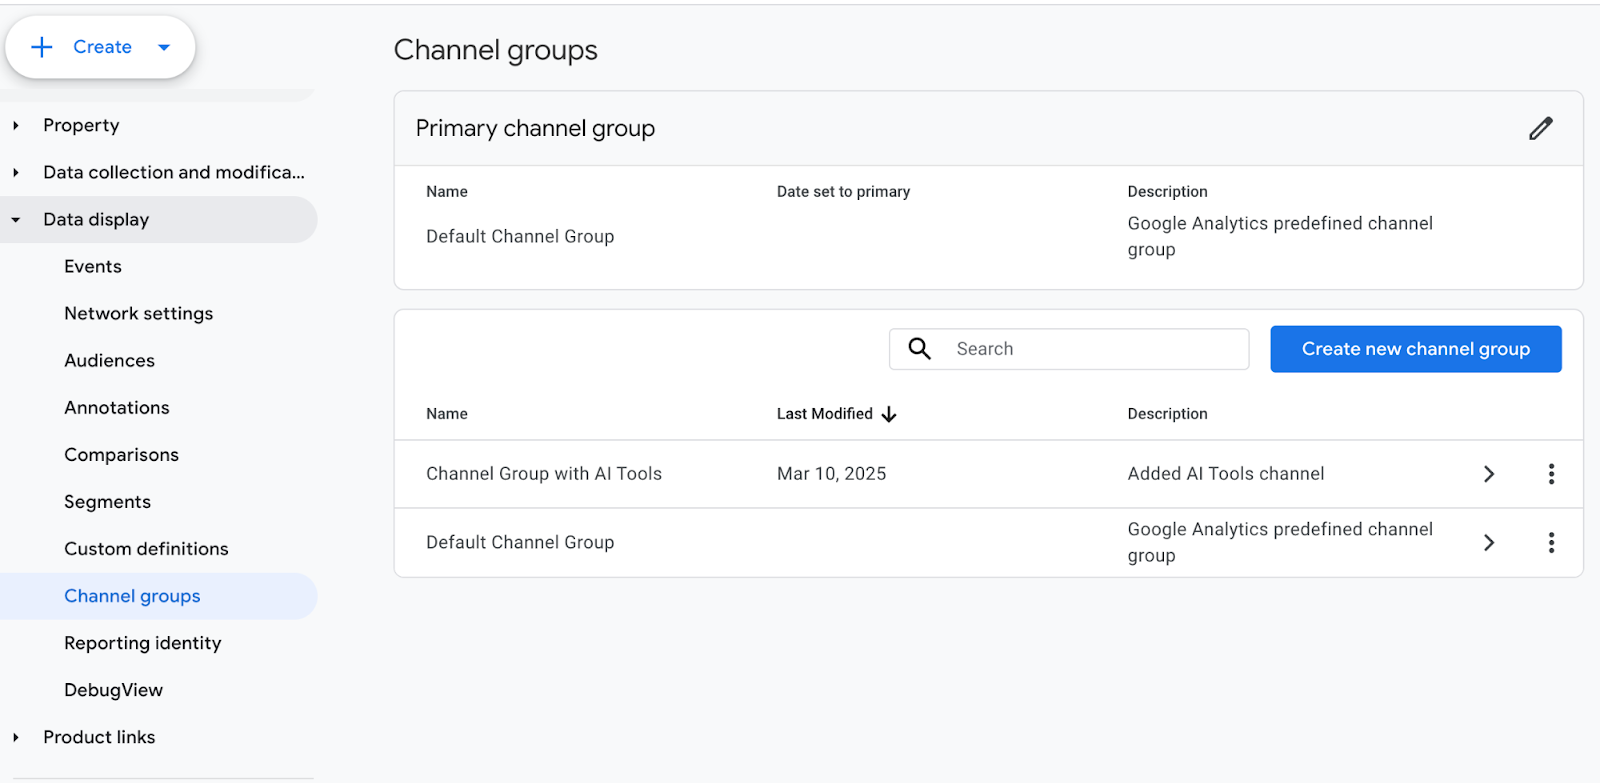Open three-dot menu for Default Channel Group row
Image resolution: width=1600 pixels, height=783 pixels.
click(x=1550, y=543)
